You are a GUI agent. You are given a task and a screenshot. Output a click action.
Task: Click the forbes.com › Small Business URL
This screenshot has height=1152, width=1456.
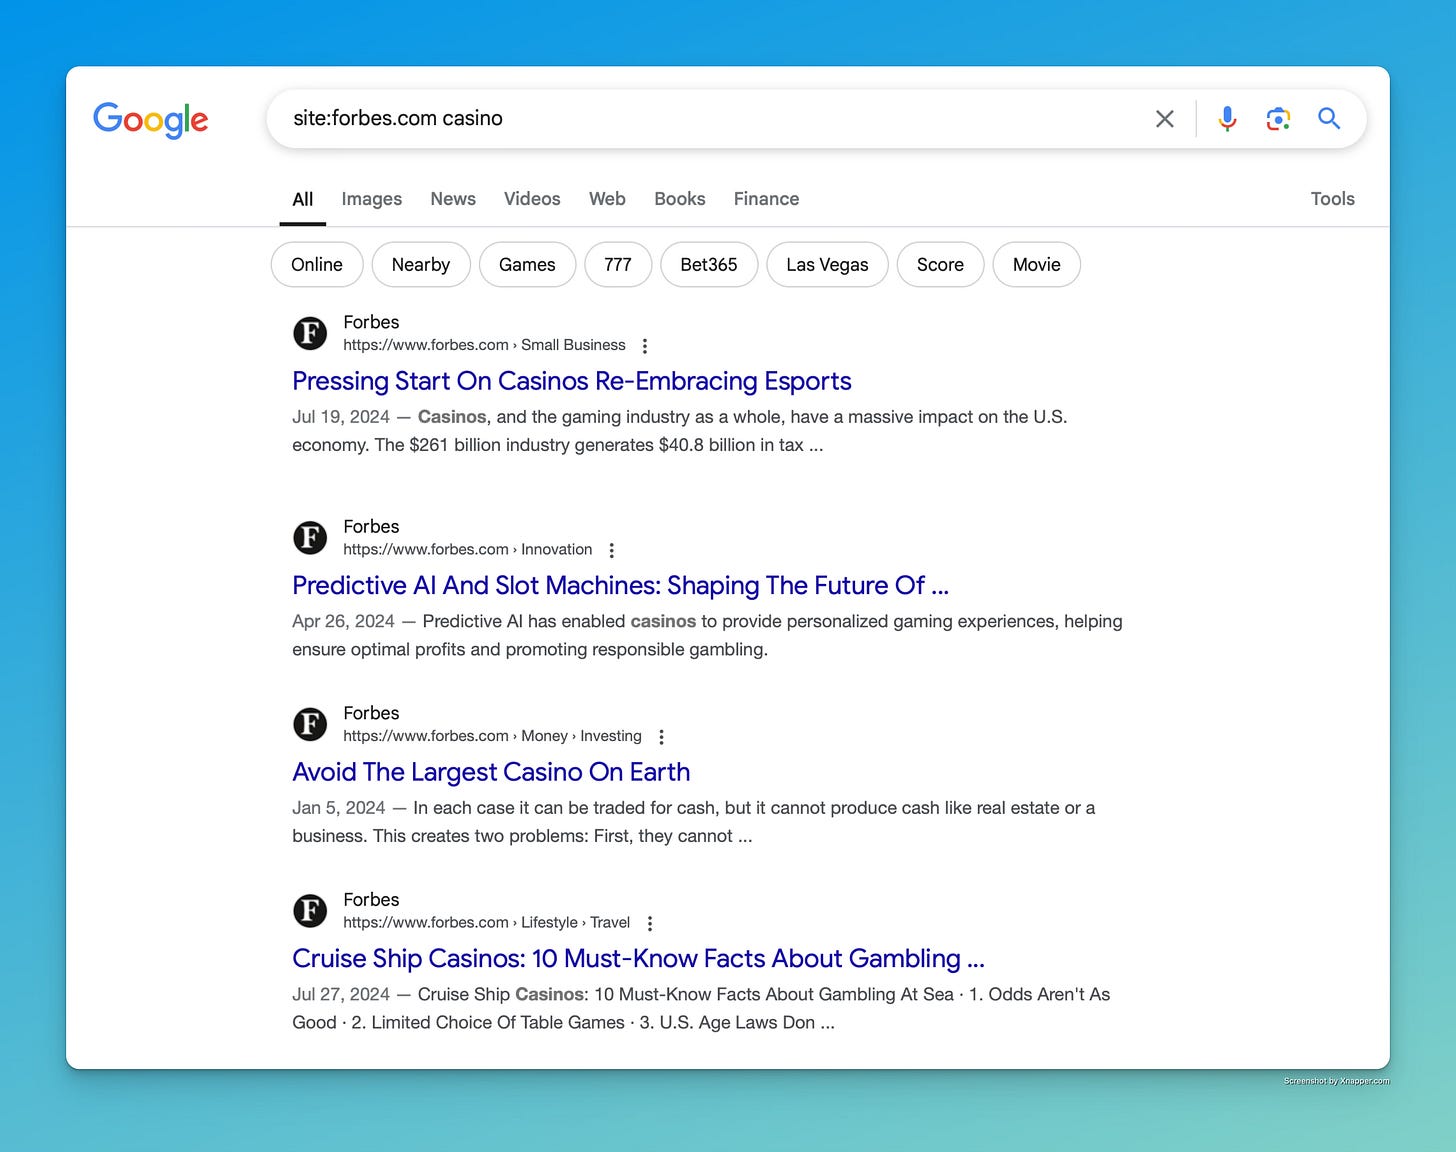[484, 345]
